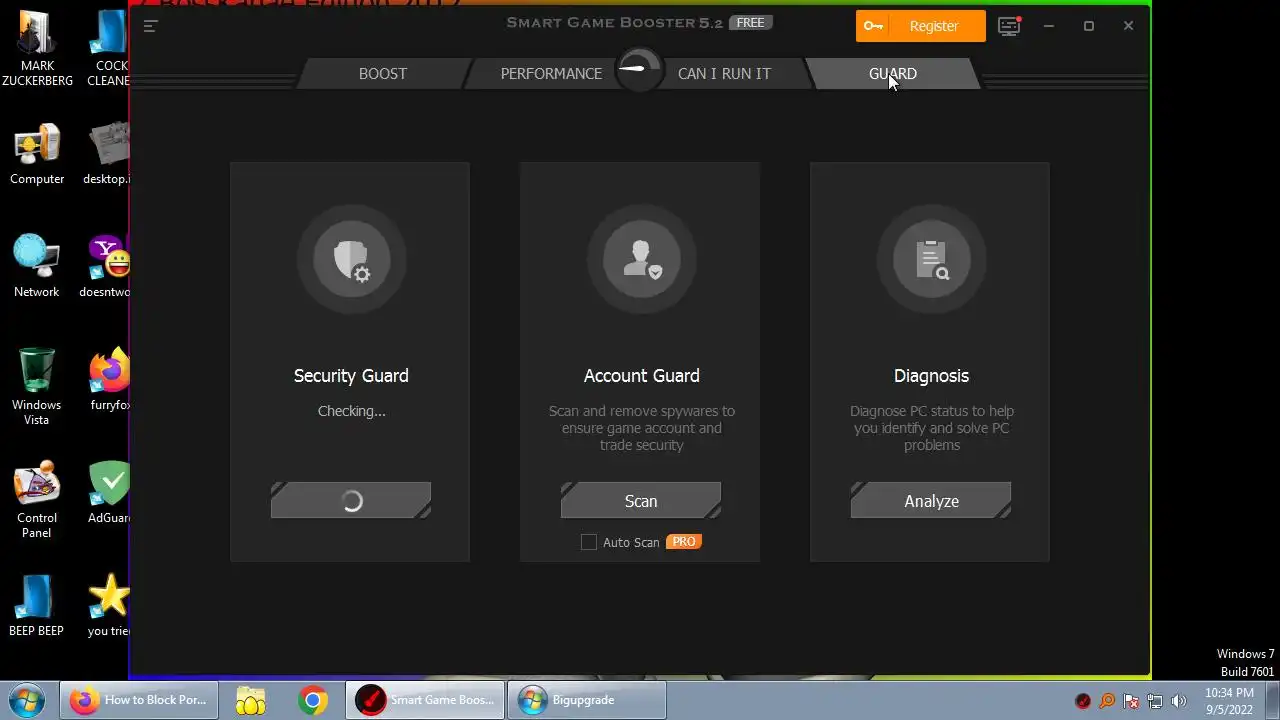Viewport: 1280px width, 720px height.
Task: Open the AdGuard desktop icon
Action: [x=108, y=492]
